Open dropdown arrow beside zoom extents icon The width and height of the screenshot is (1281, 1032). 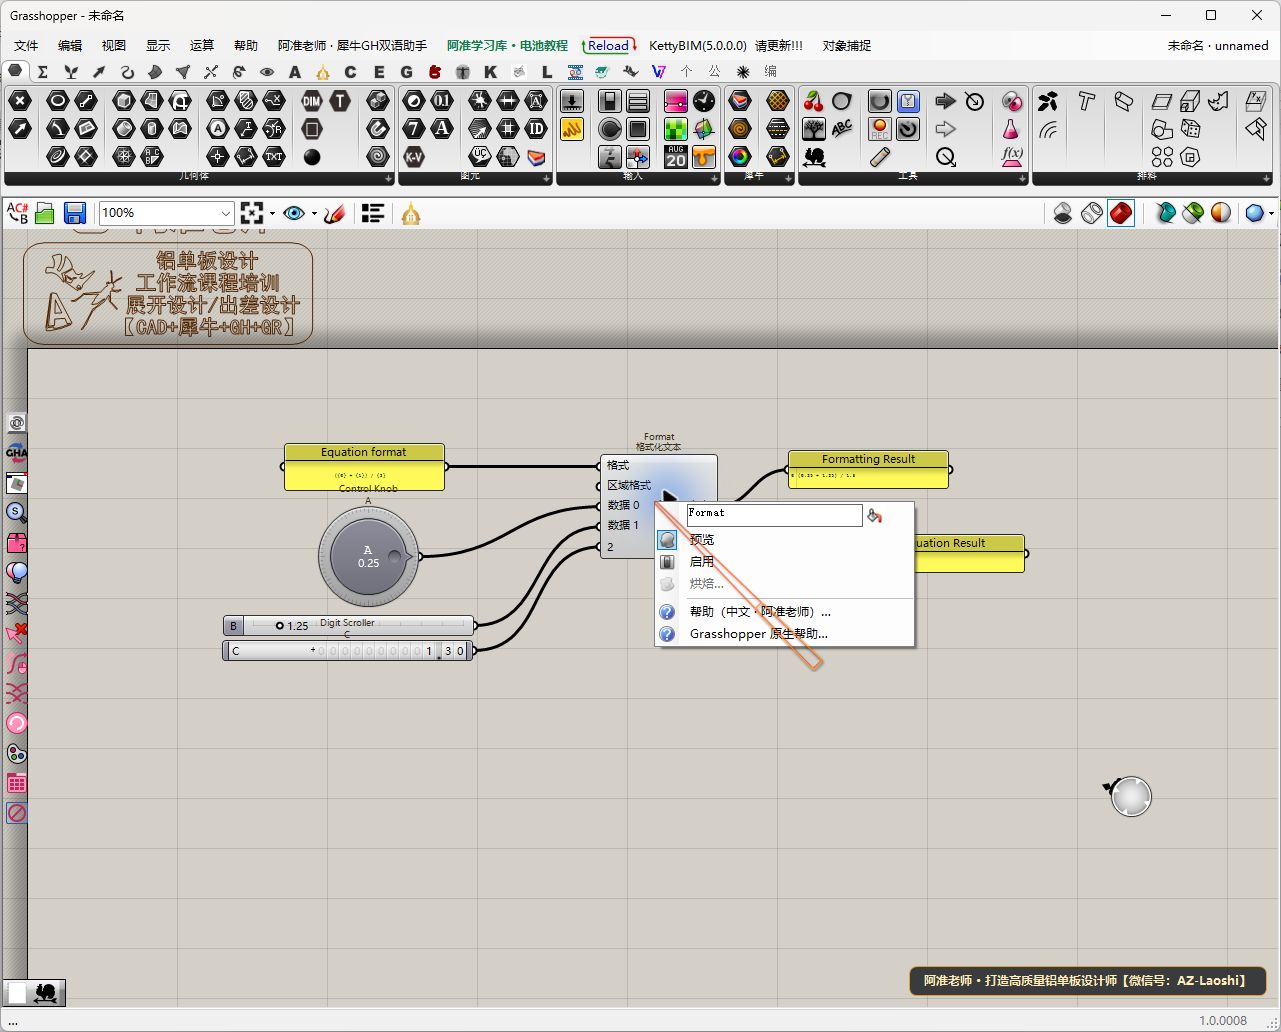click(272, 213)
